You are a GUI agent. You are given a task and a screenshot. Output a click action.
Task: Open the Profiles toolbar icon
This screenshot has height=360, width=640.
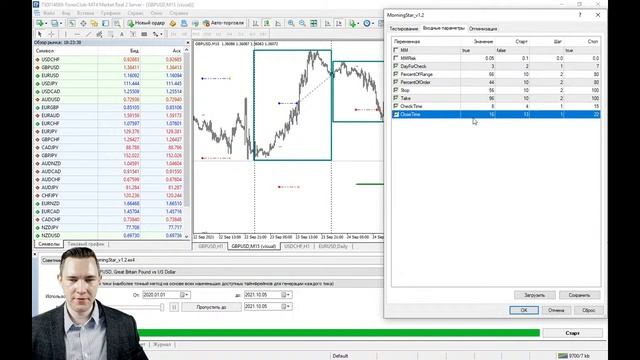(x=55, y=23)
